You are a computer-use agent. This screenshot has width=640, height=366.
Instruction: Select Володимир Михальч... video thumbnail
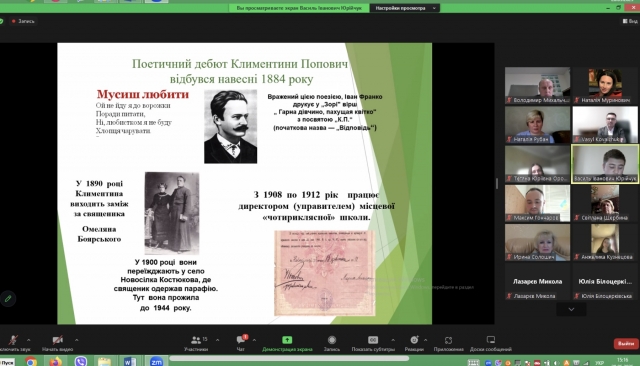tap(537, 85)
